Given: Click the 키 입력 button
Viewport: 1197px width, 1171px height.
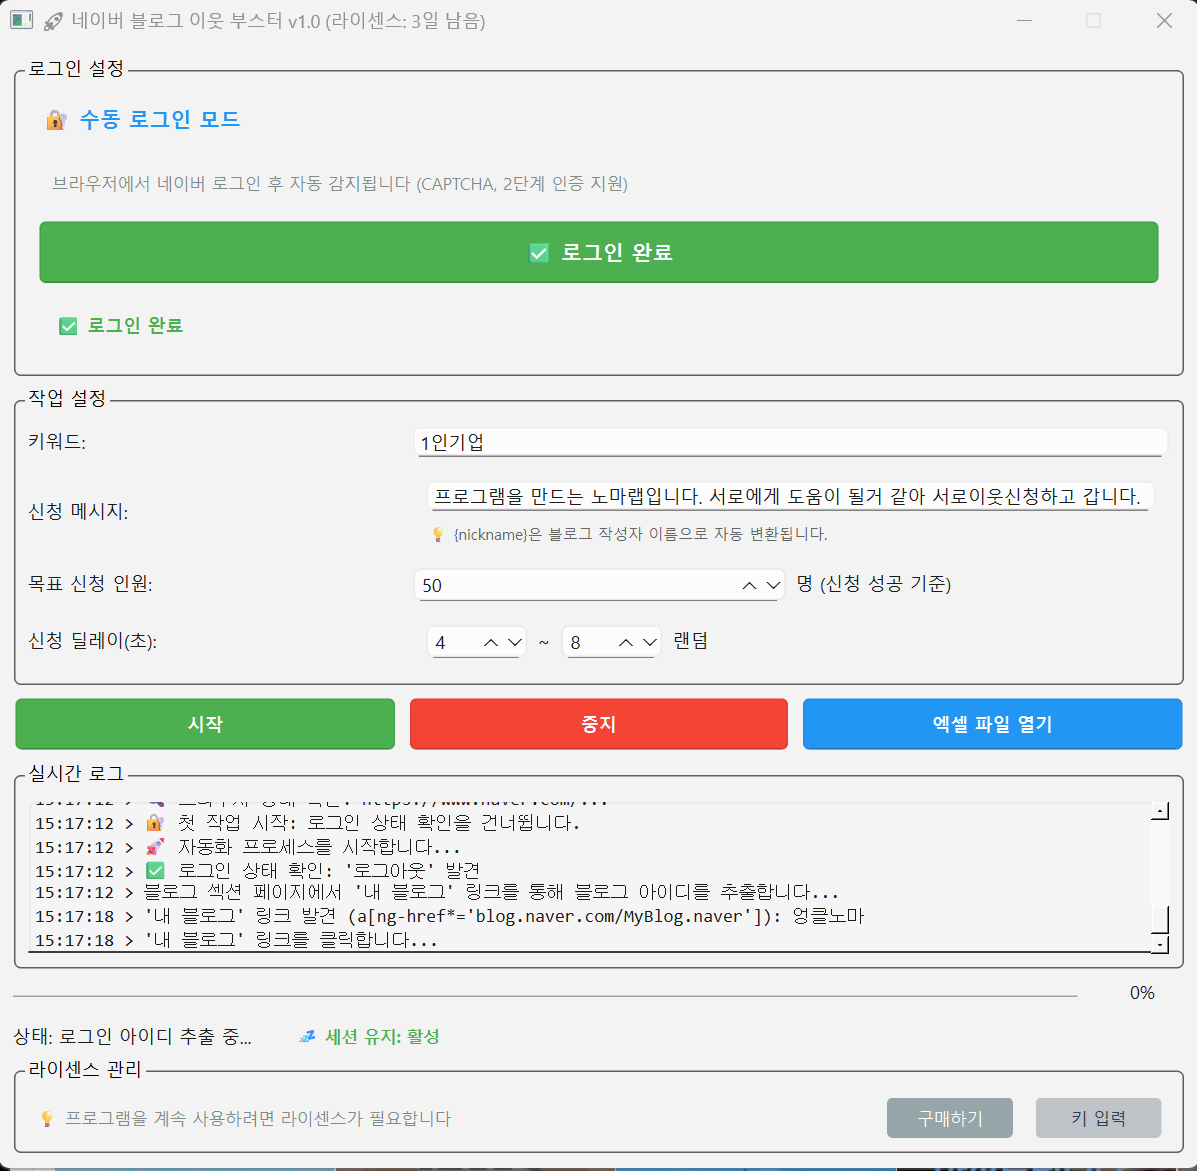Looking at the screenshot, I should point(1098,1118).
